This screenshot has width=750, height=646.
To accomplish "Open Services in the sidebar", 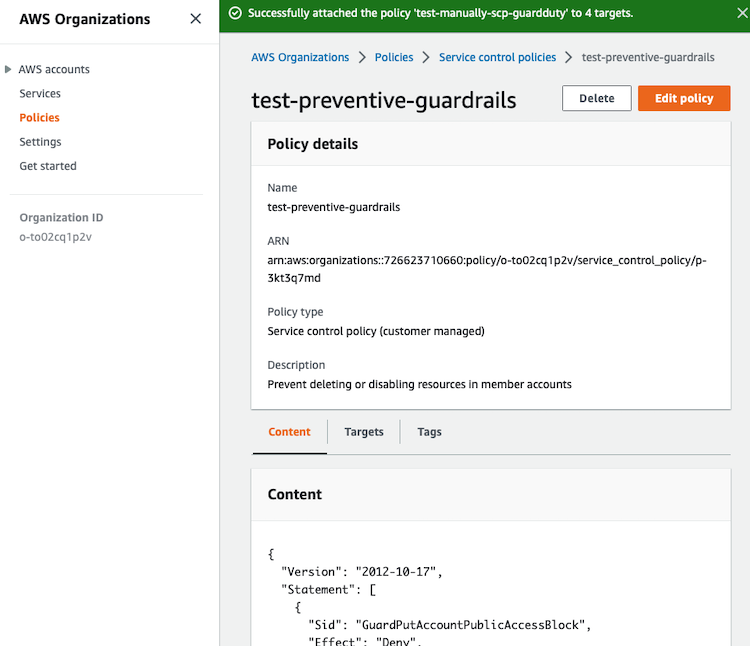I will click(40, 93).
